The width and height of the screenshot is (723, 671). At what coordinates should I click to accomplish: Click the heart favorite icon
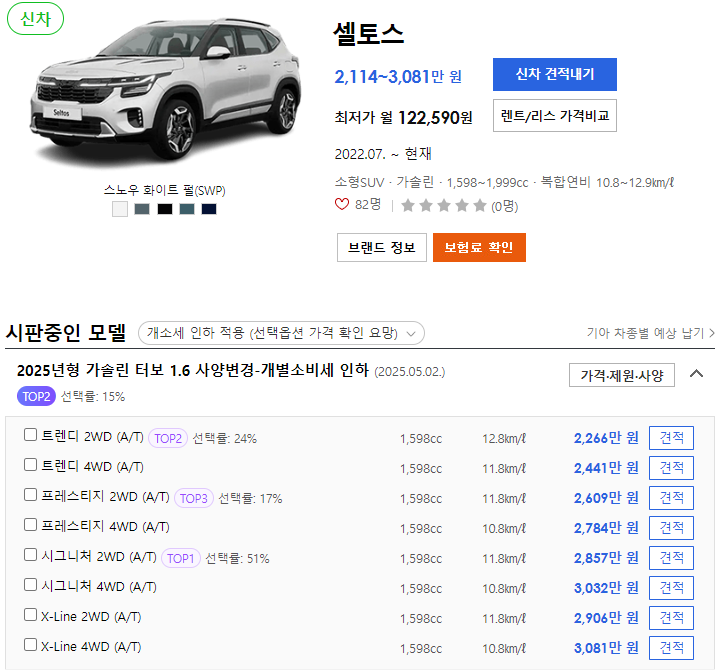coord(342,204)
